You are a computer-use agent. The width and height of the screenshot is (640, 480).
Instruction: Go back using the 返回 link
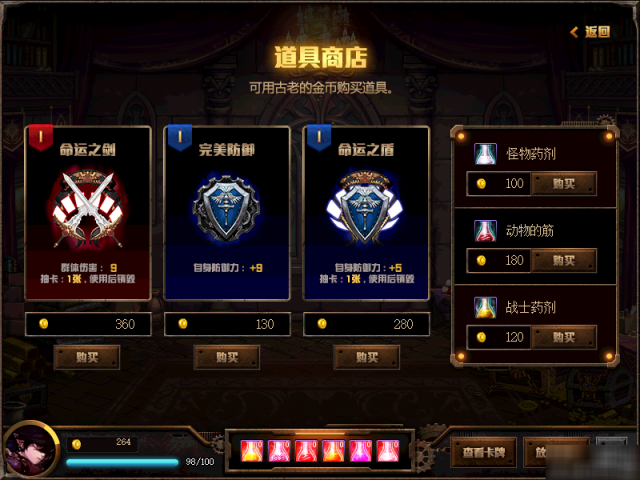(x=590, y=32)
